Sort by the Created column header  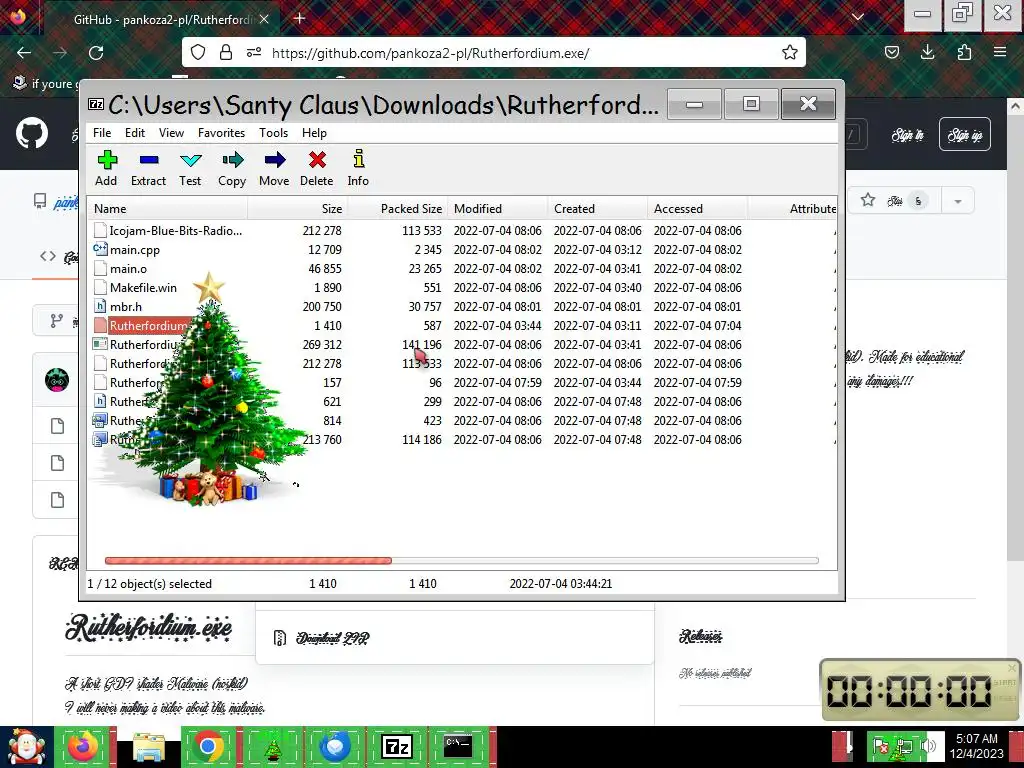[x=598, y=209]
